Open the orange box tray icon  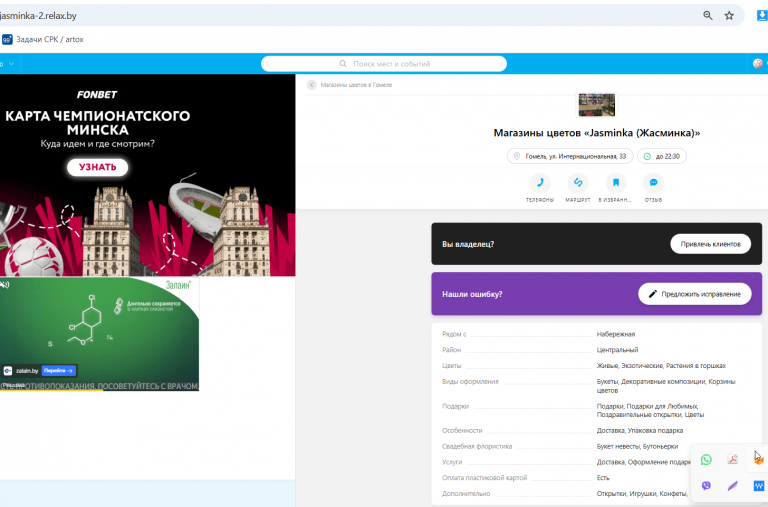point(759,459)
